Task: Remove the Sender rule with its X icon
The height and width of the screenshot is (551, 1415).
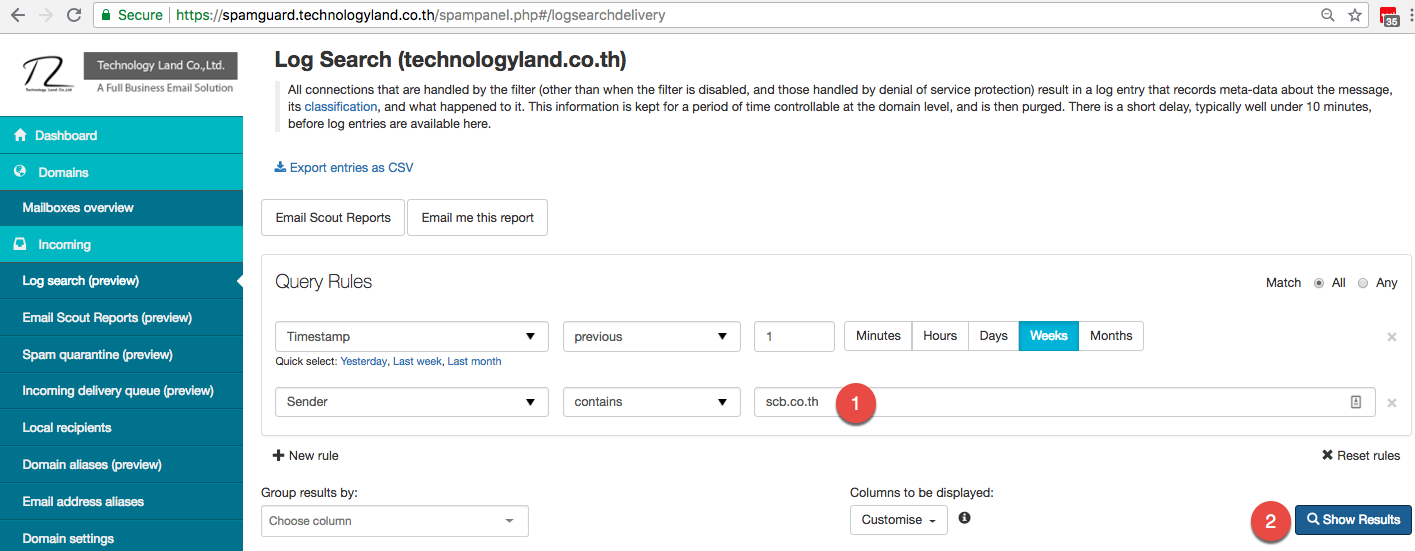Action: click(x=1391, y=403)
